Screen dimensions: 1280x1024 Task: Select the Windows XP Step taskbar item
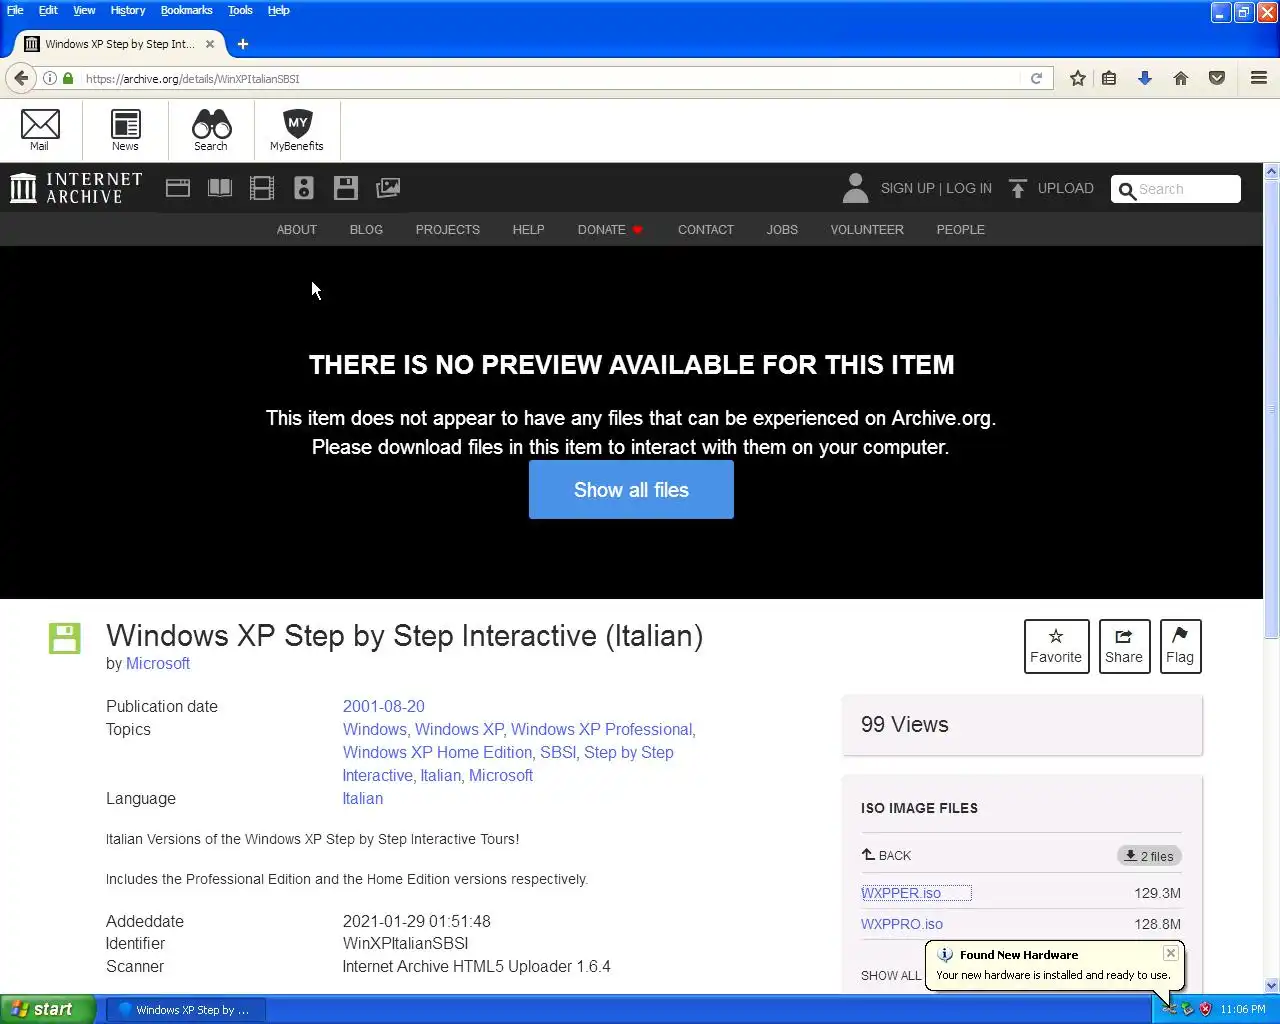[186, 1009]
